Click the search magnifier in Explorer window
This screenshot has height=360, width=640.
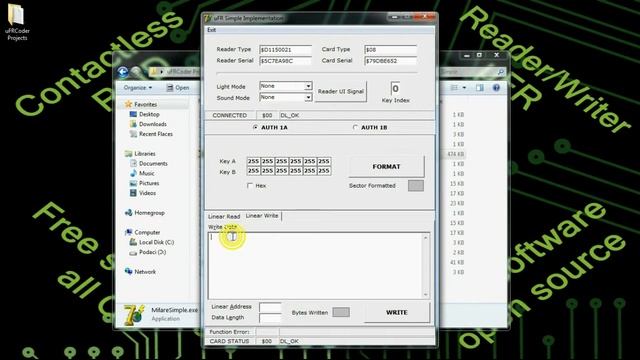[x=500, y=72]
